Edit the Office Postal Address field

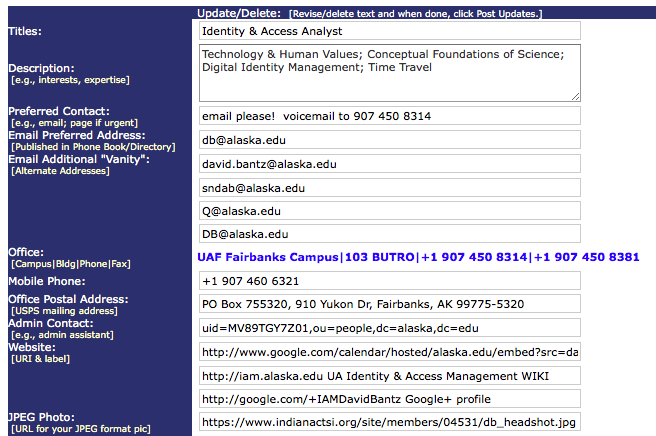pyautogui.click(x=390, y=304)
